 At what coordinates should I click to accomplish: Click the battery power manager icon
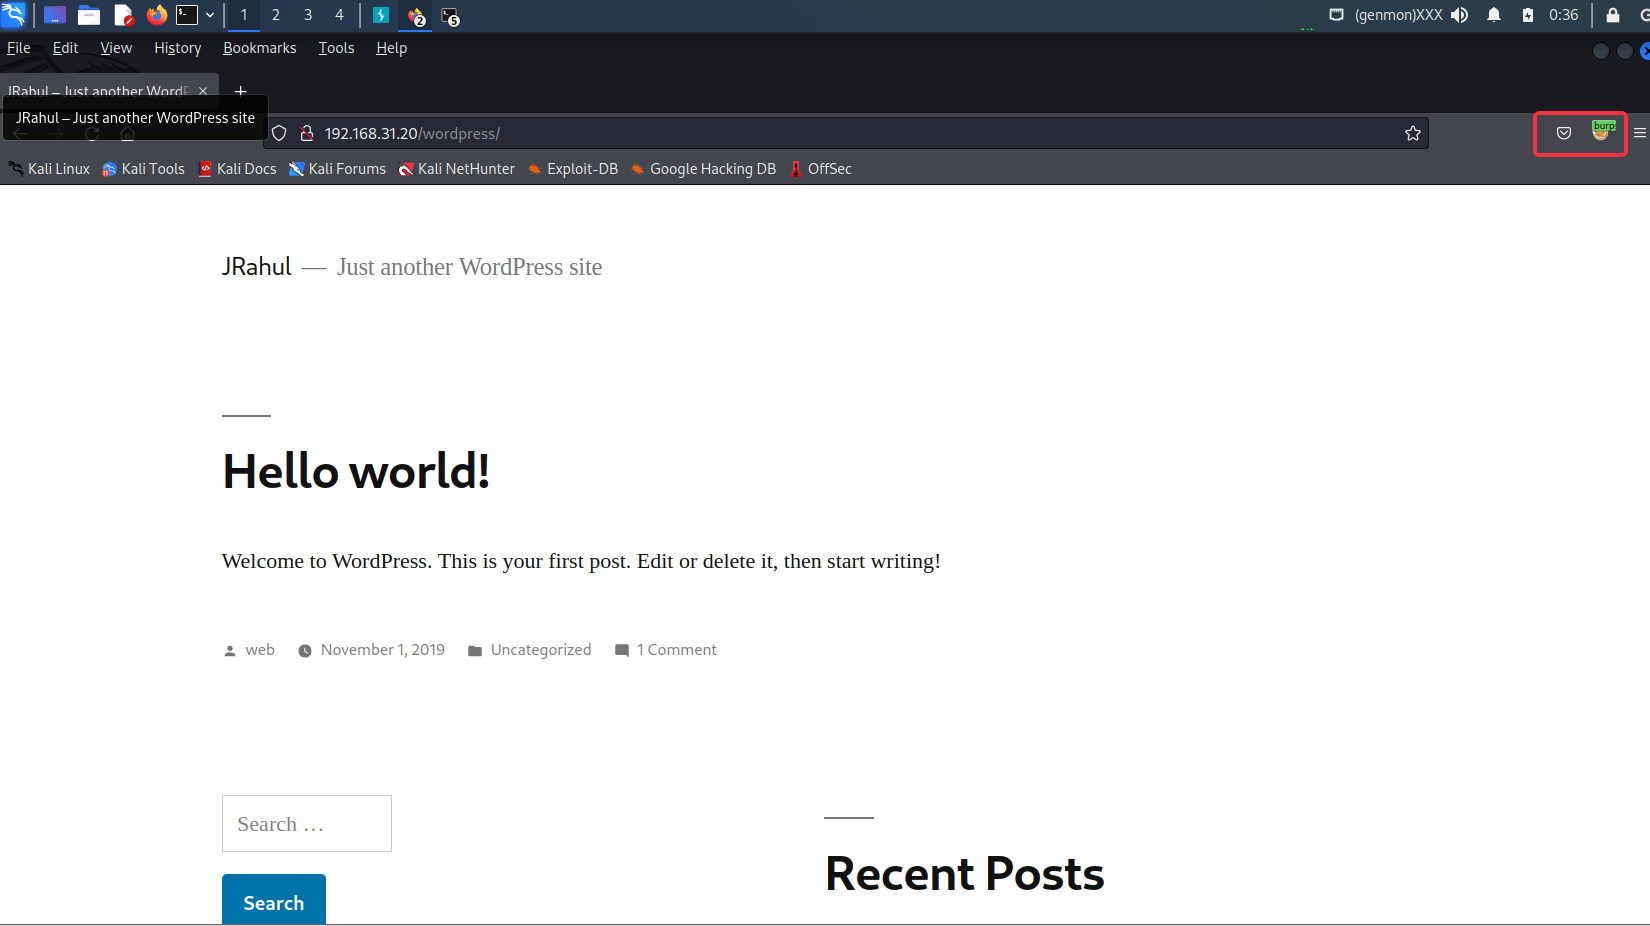pos(1528,15)
